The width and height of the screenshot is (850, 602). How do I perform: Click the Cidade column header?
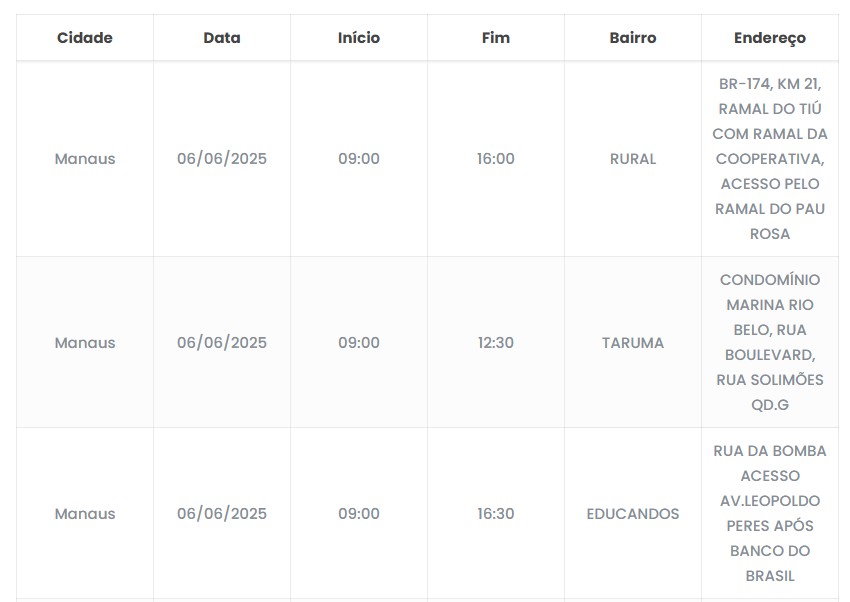coord(85,38)
